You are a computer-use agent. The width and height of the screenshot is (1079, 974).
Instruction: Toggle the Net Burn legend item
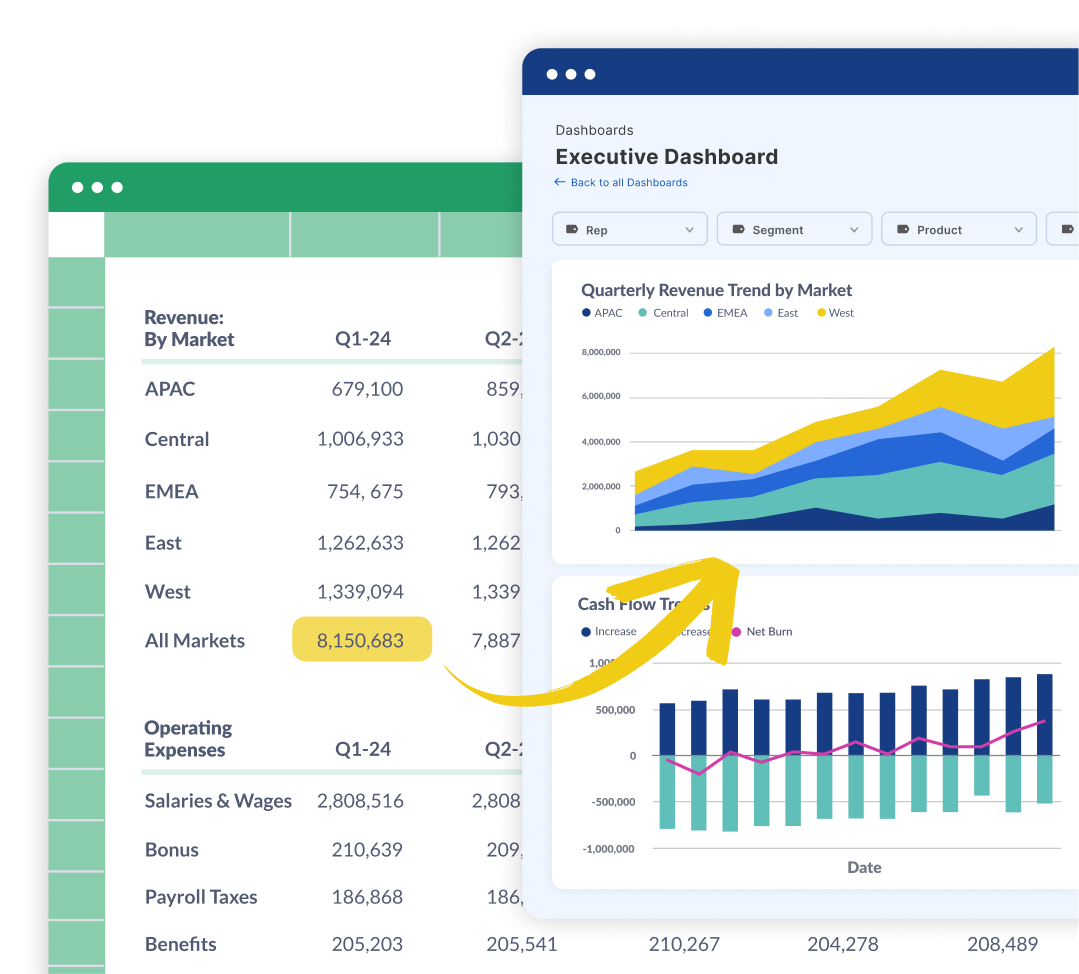pos(762,632)
